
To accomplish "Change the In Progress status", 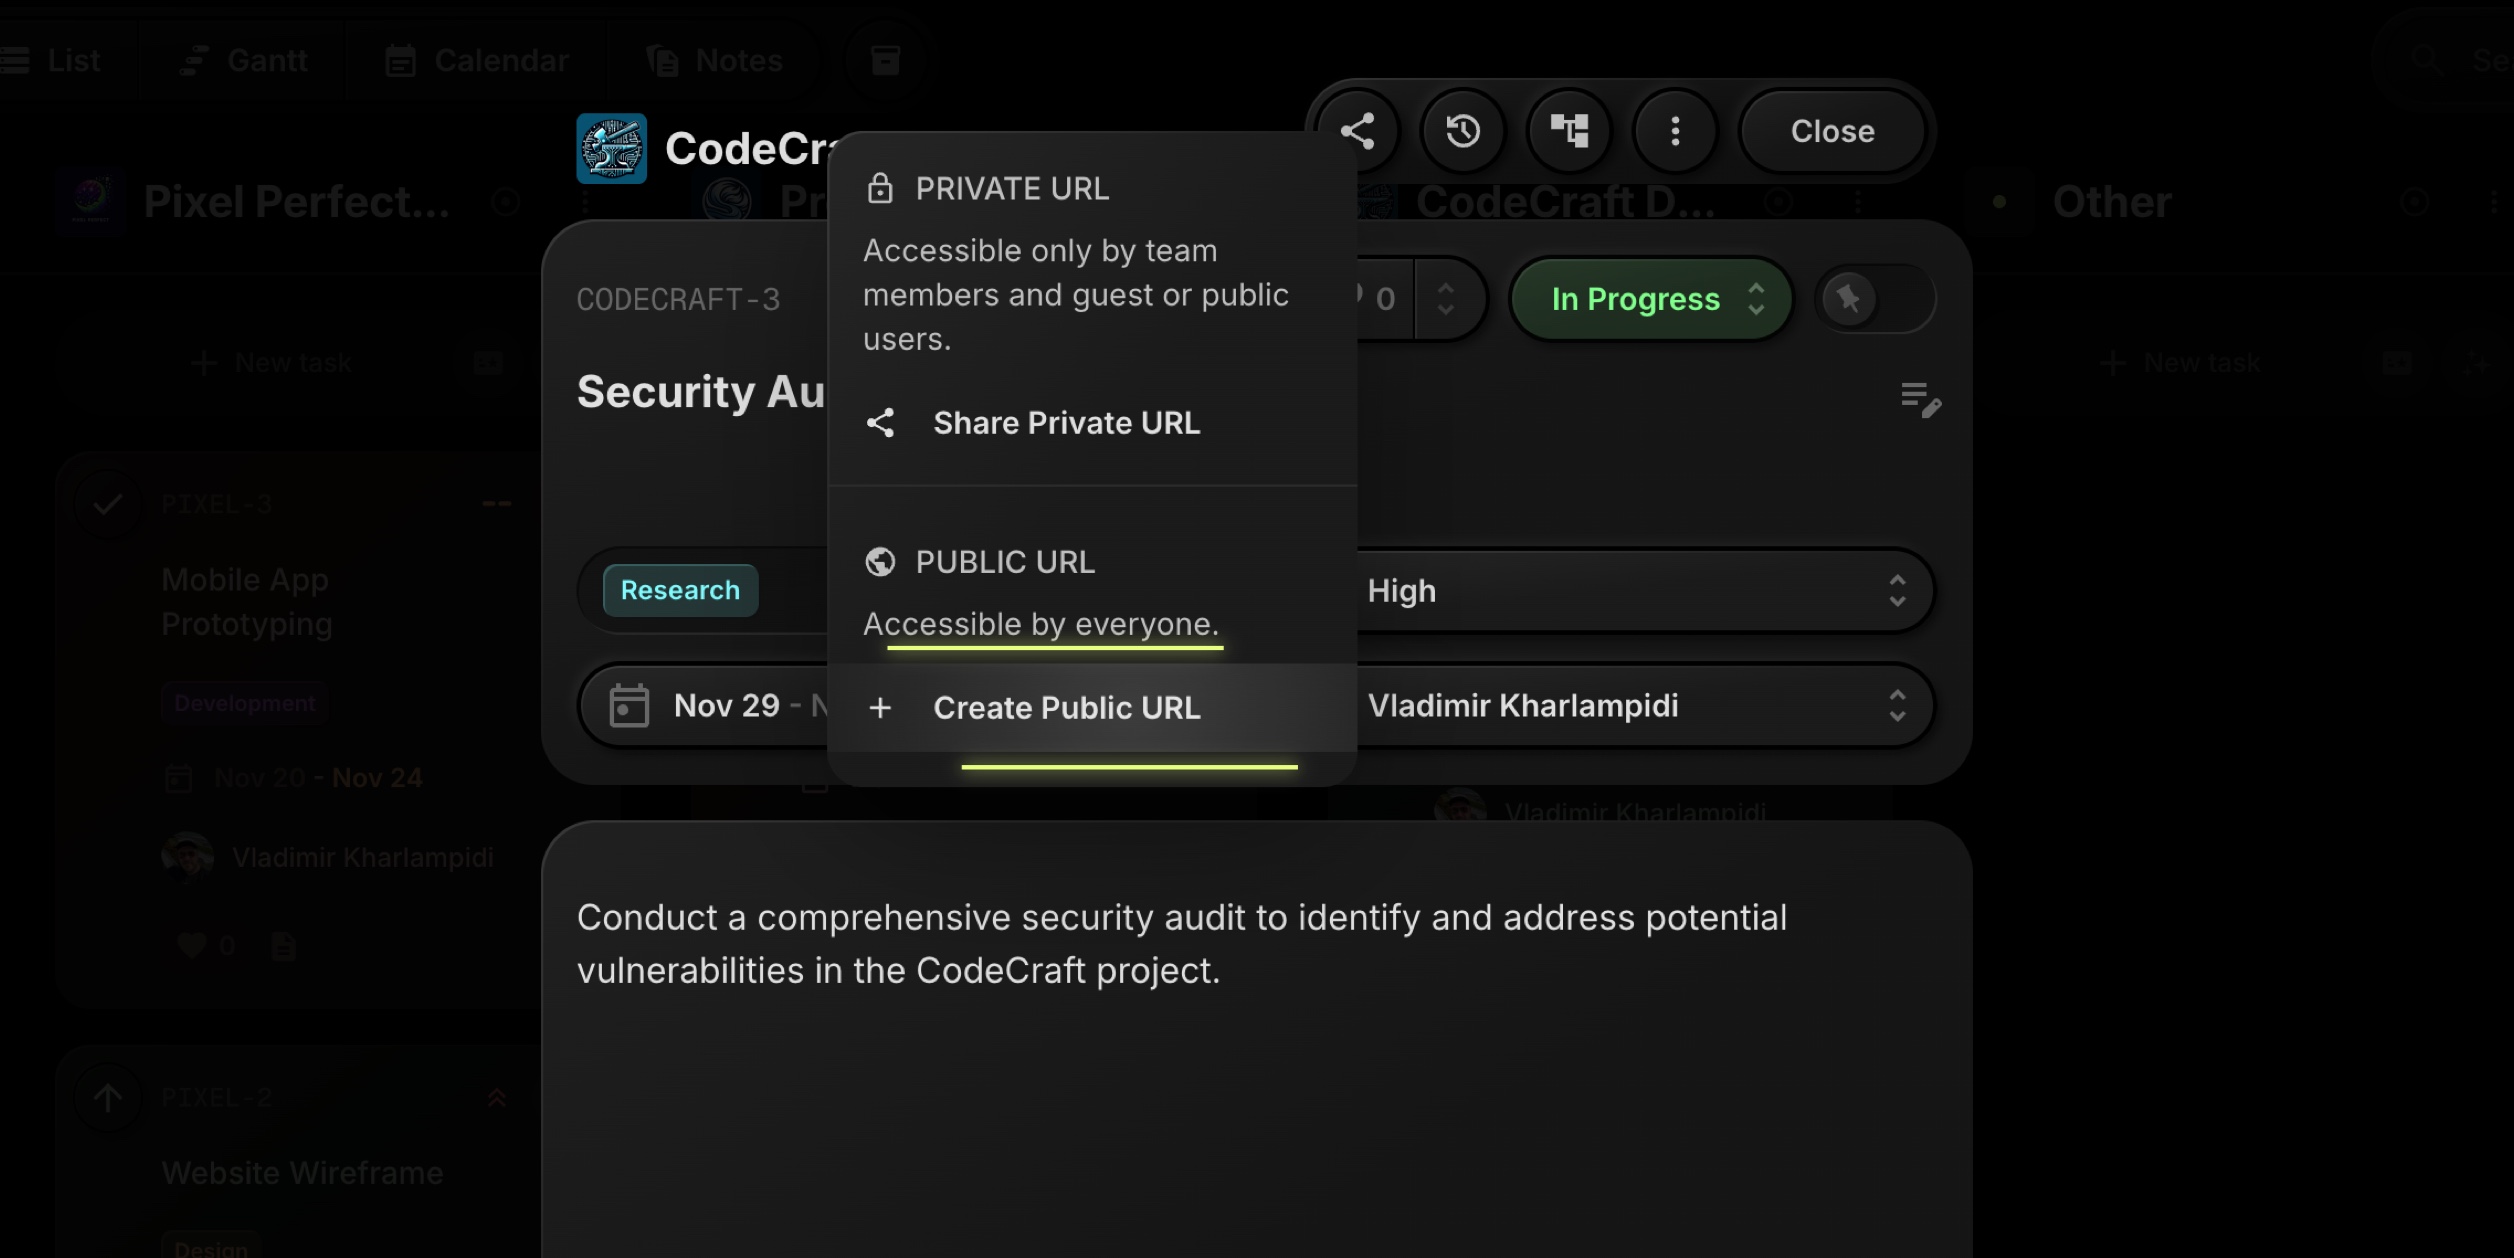I will pos(1649,298).
